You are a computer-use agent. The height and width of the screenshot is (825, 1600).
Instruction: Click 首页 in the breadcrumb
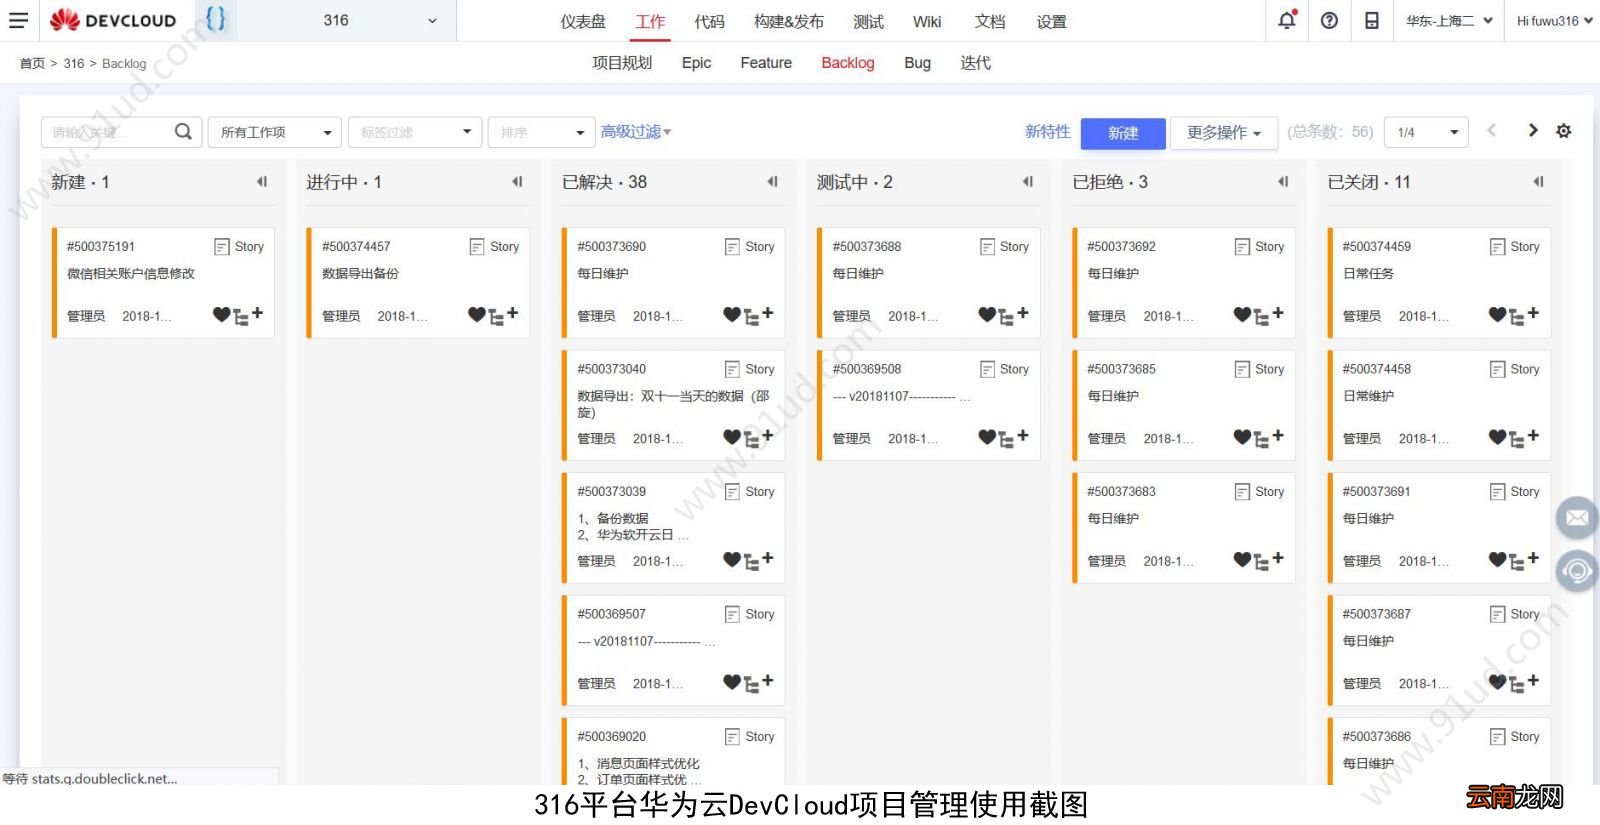coord(32,63)
